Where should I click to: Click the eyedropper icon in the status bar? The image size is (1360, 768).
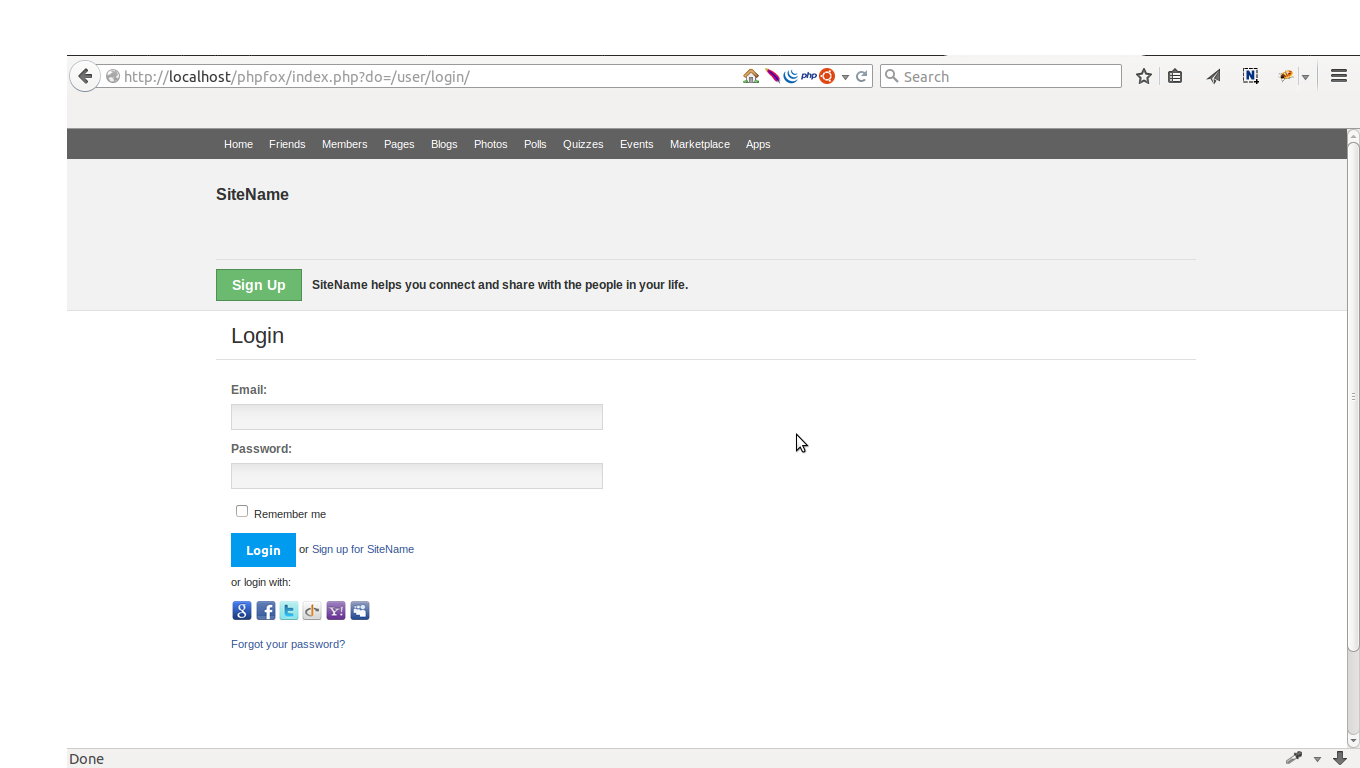1294,758
